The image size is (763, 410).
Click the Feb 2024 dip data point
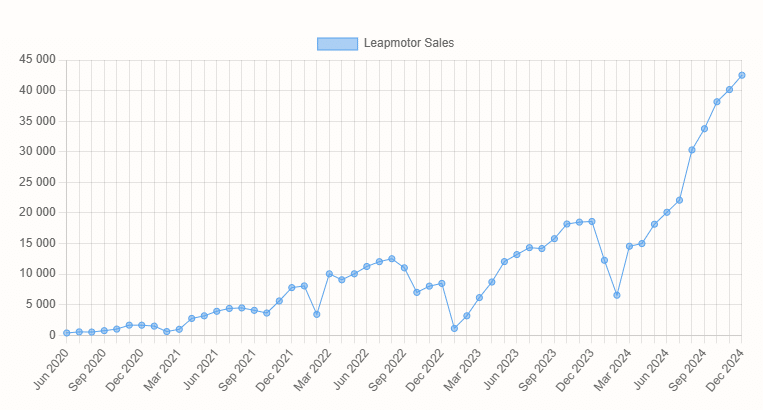tap(617, 295)
